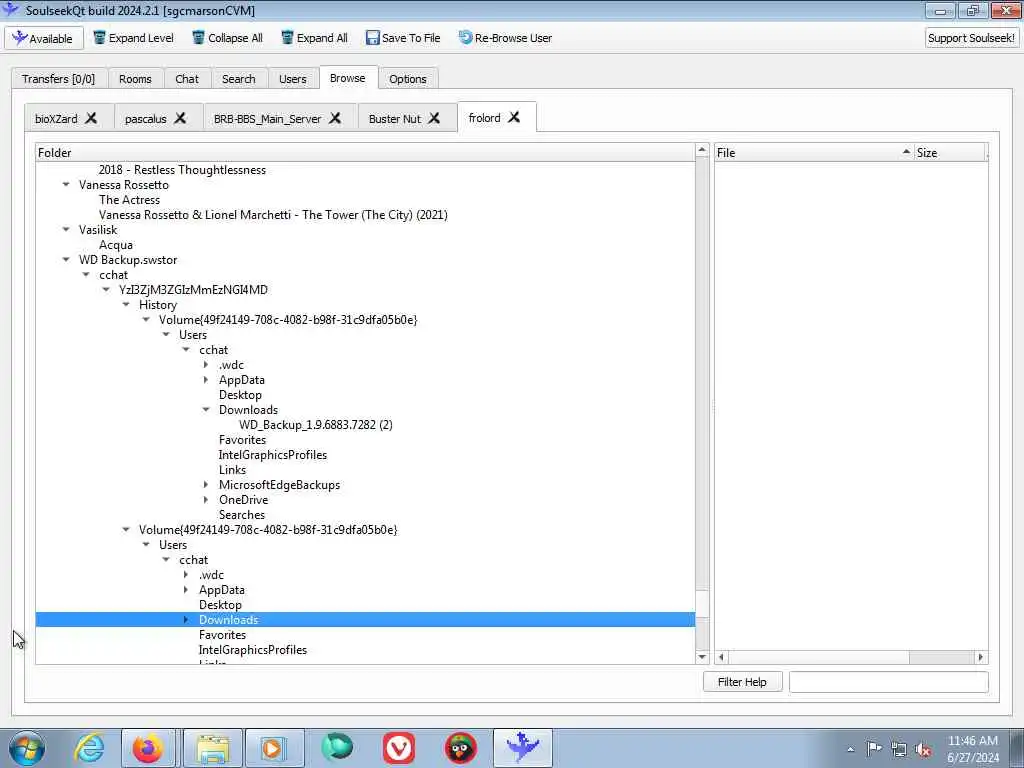
Task: Click Save To File toolbar button
Action: (x=403, y=38)
